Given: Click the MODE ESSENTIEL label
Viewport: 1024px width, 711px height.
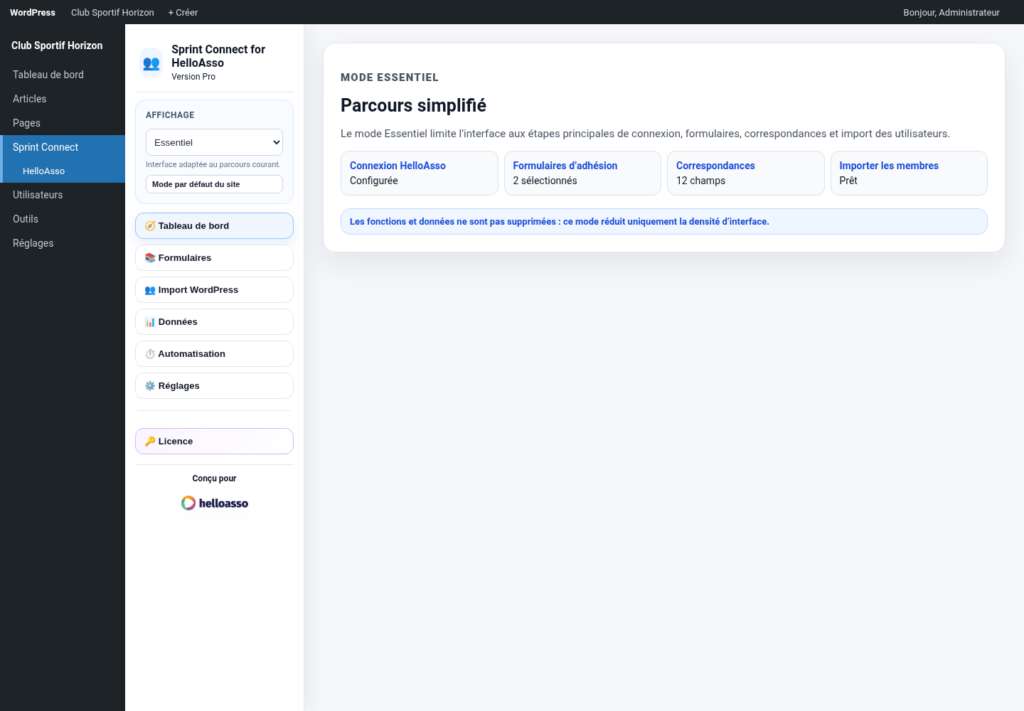Looking at the screenshot, I should pyautogui.click(x=389, y=77).
